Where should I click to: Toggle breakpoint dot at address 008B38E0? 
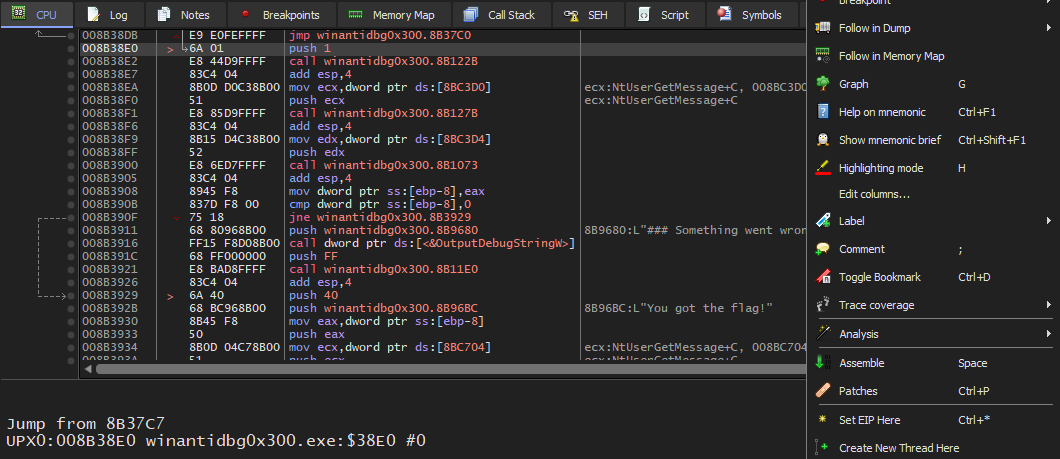70,48
